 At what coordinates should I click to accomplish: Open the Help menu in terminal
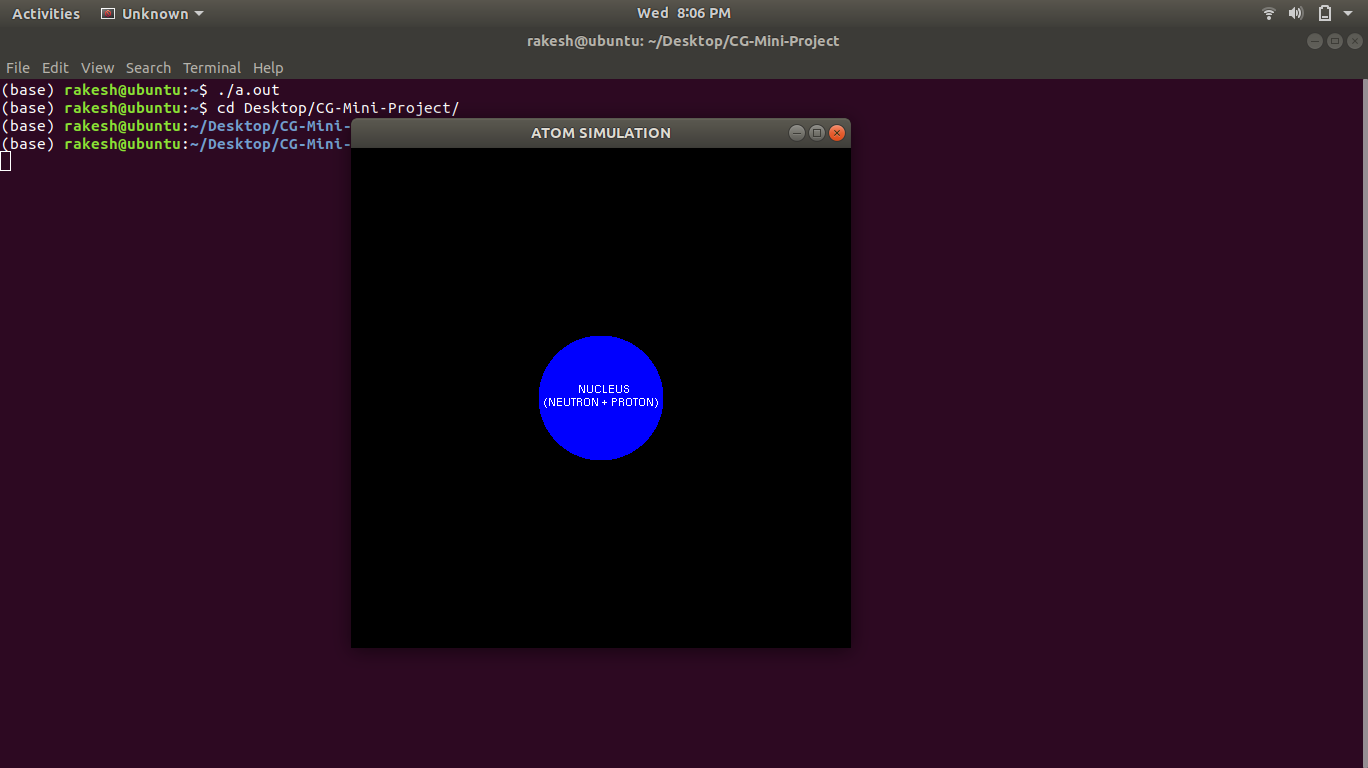[x=268, y=68]
